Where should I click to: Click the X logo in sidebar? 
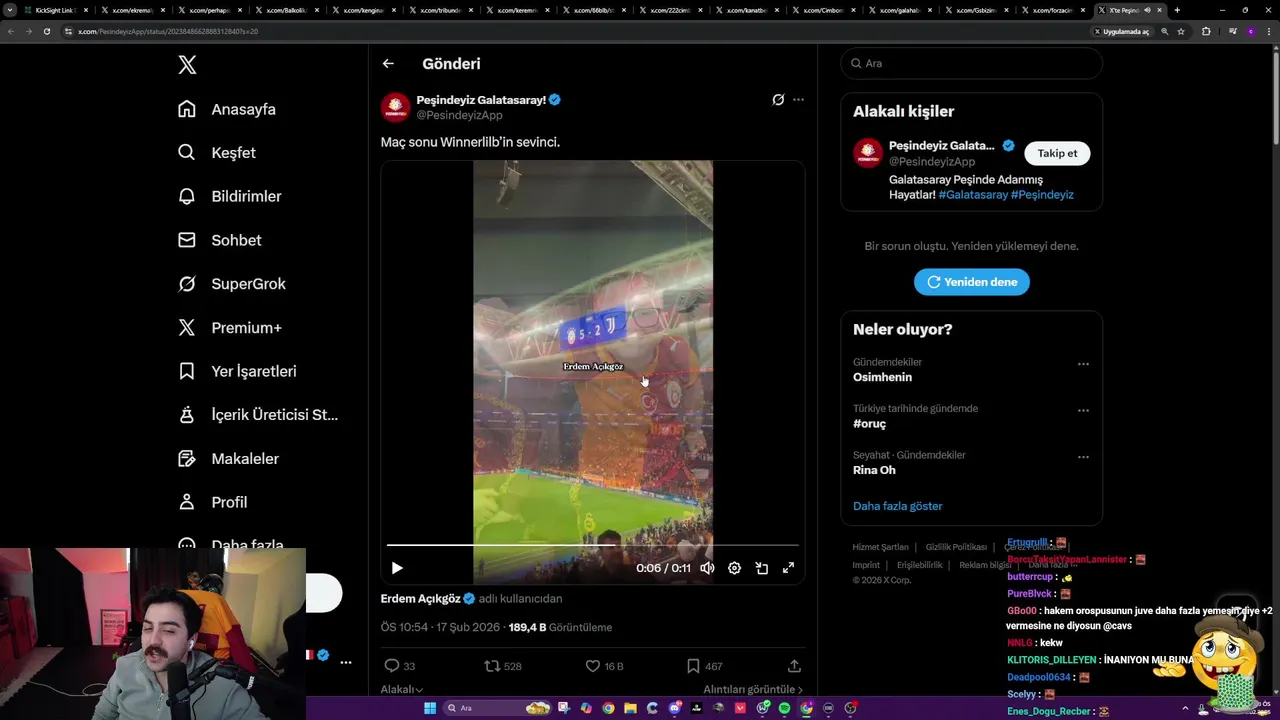click(x=187, y=65)
